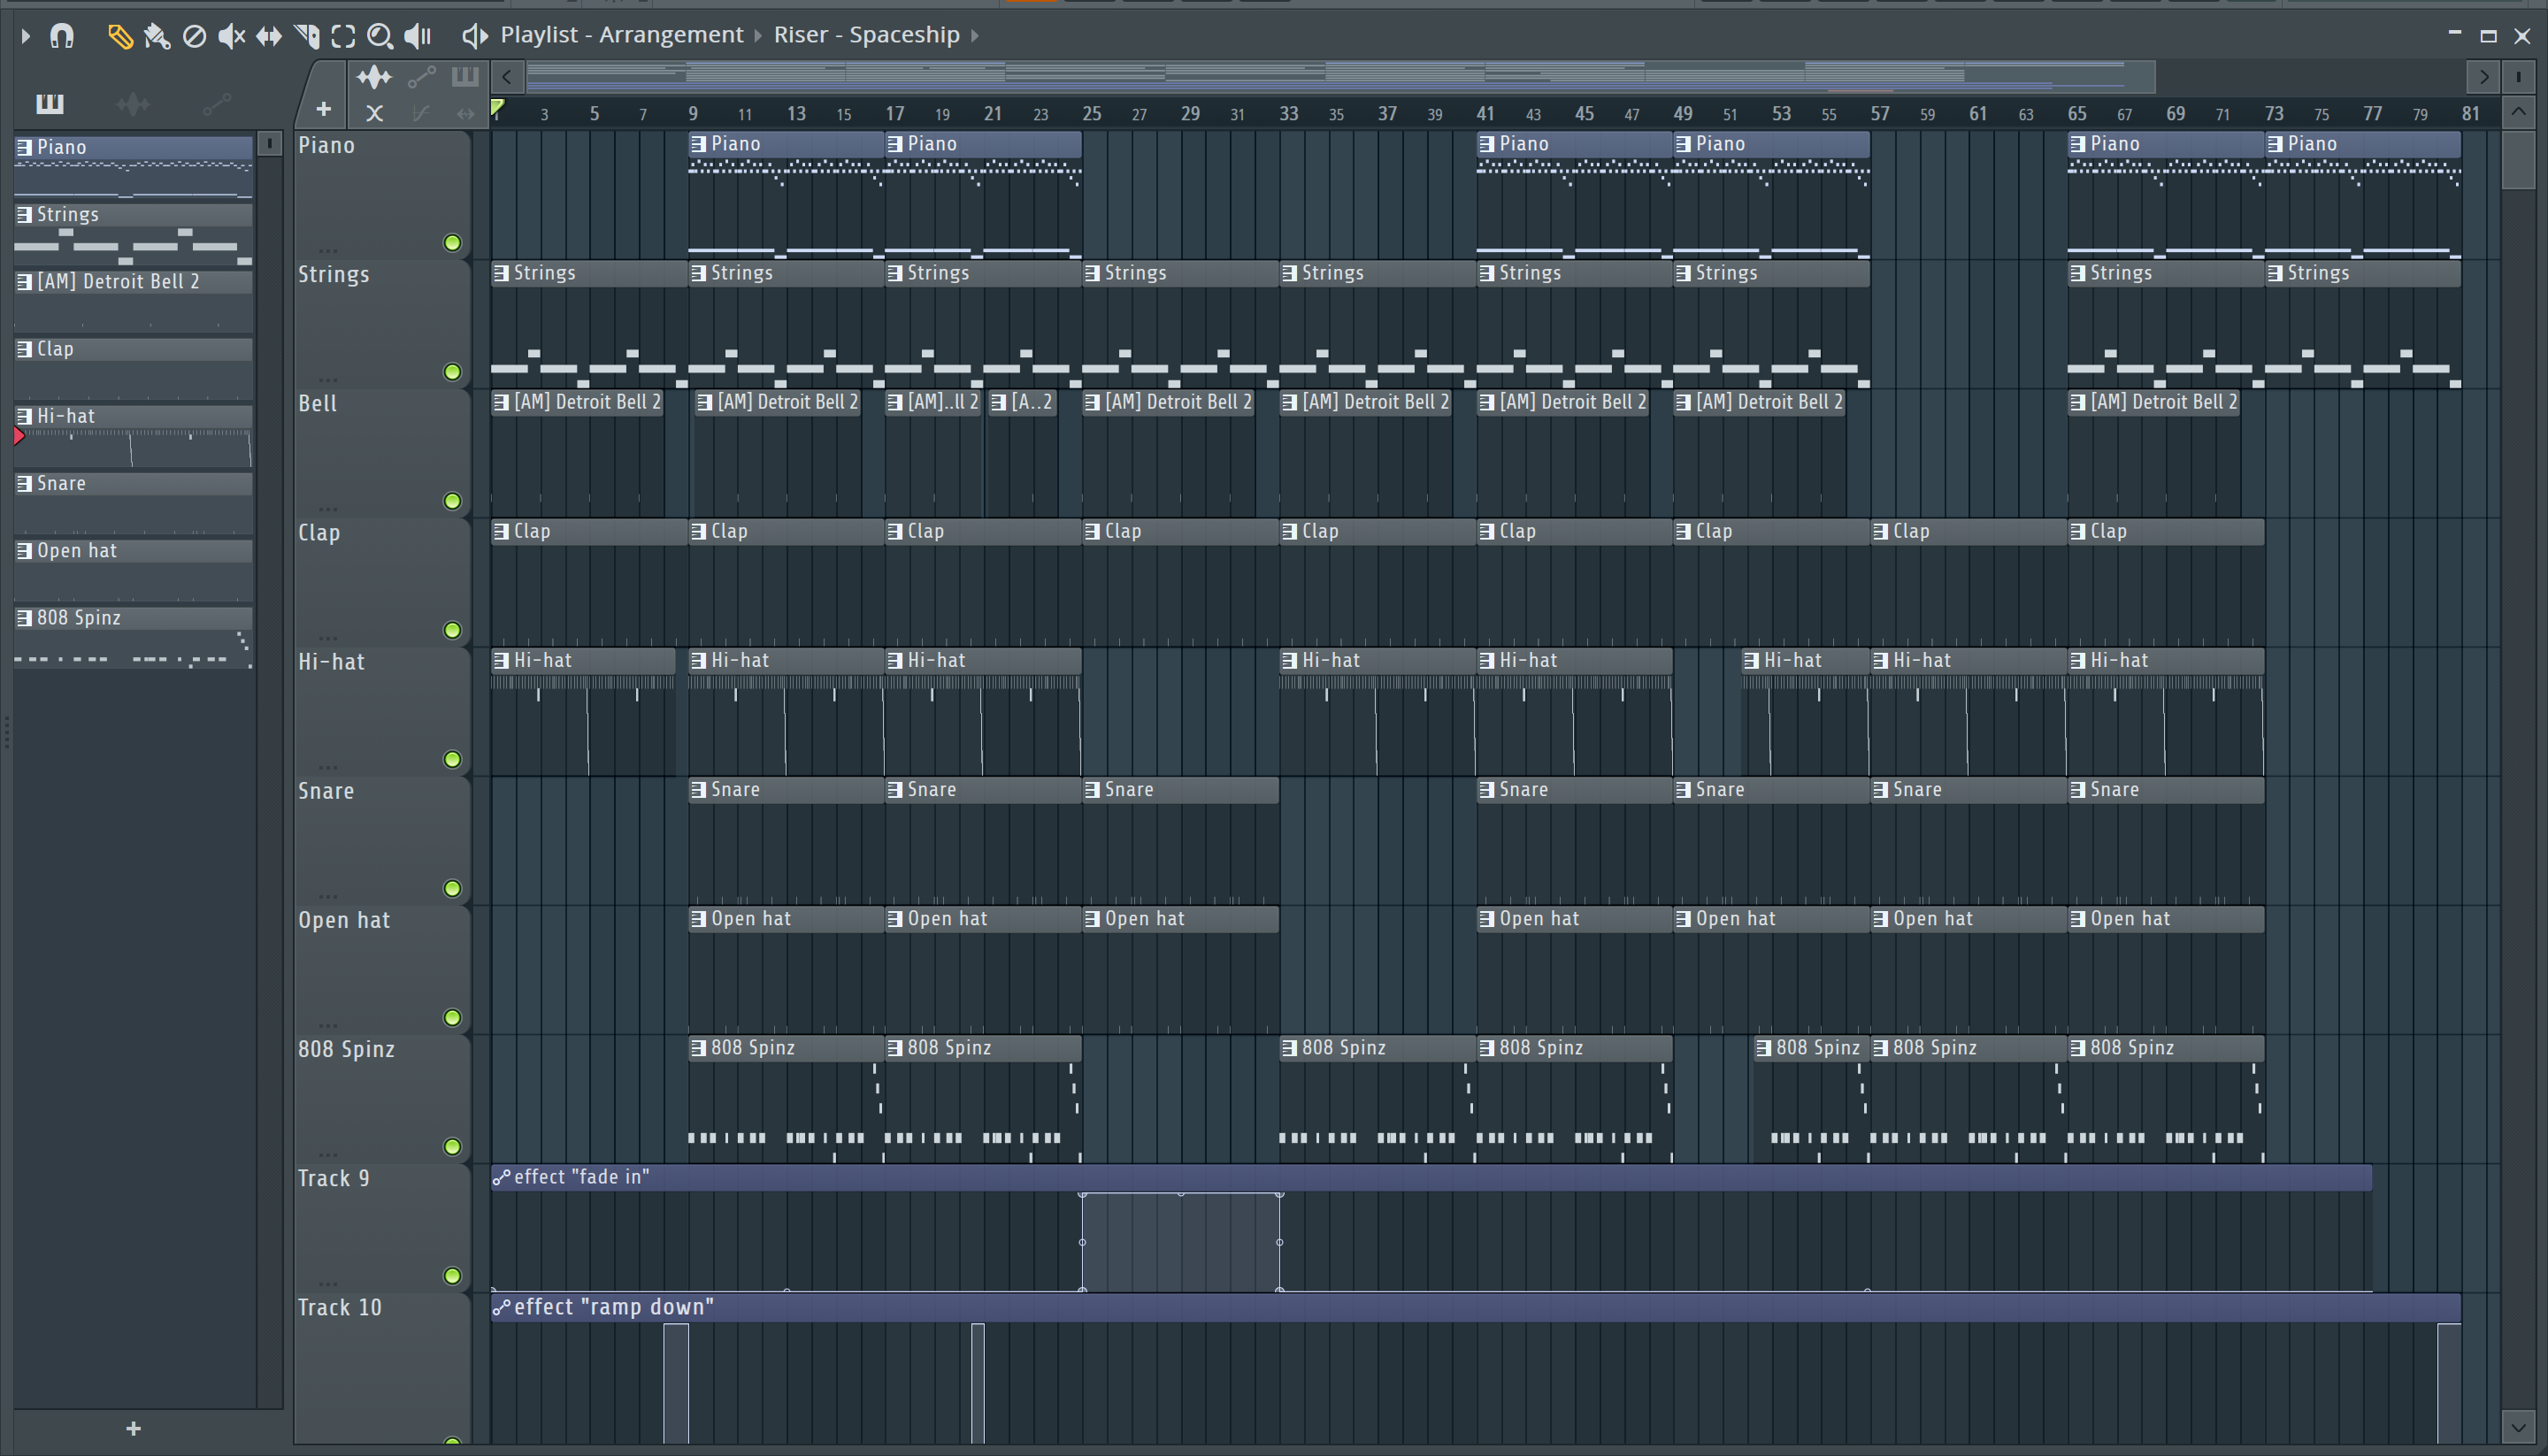Image resolution: width=2548 pixels, height=1456 pixels.
Task: Click the Track 10 header name
Action: coord(340,1308)
